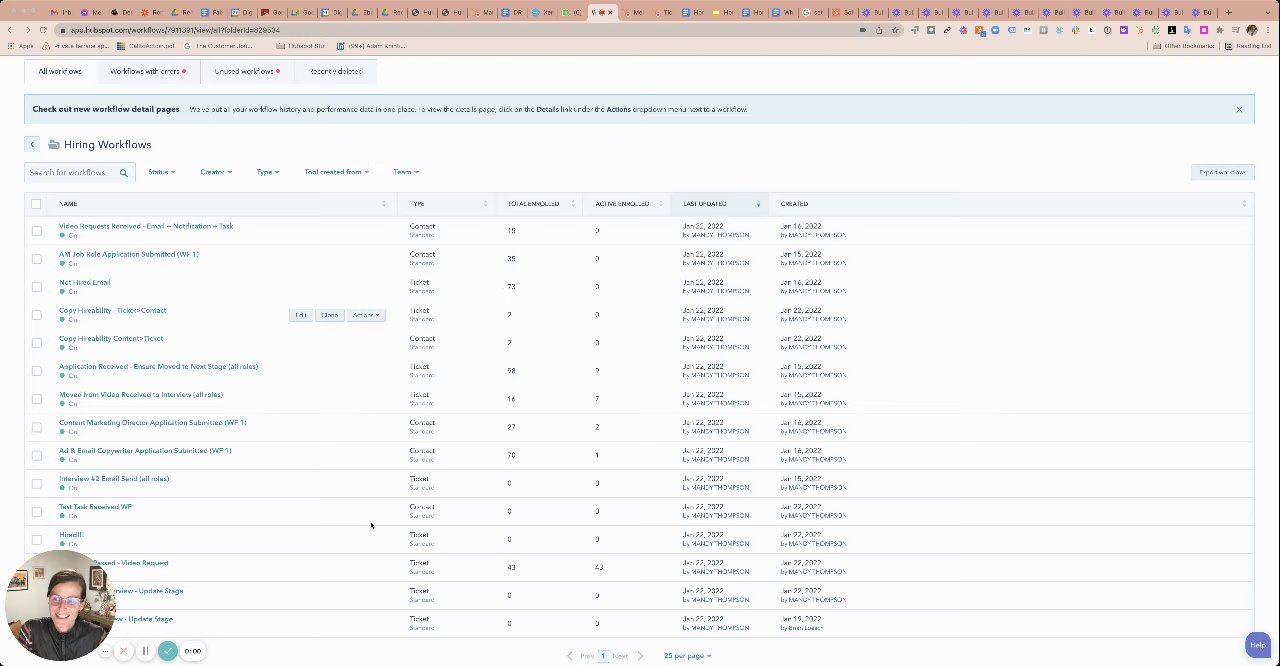Dismiss the new workflow detail pages banner
Image resolution: width=1280 pixels, height=666 pixels.
coord(1239,109)
